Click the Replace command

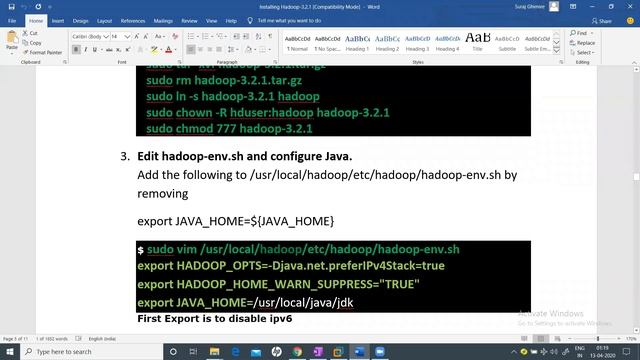(582, 43)
